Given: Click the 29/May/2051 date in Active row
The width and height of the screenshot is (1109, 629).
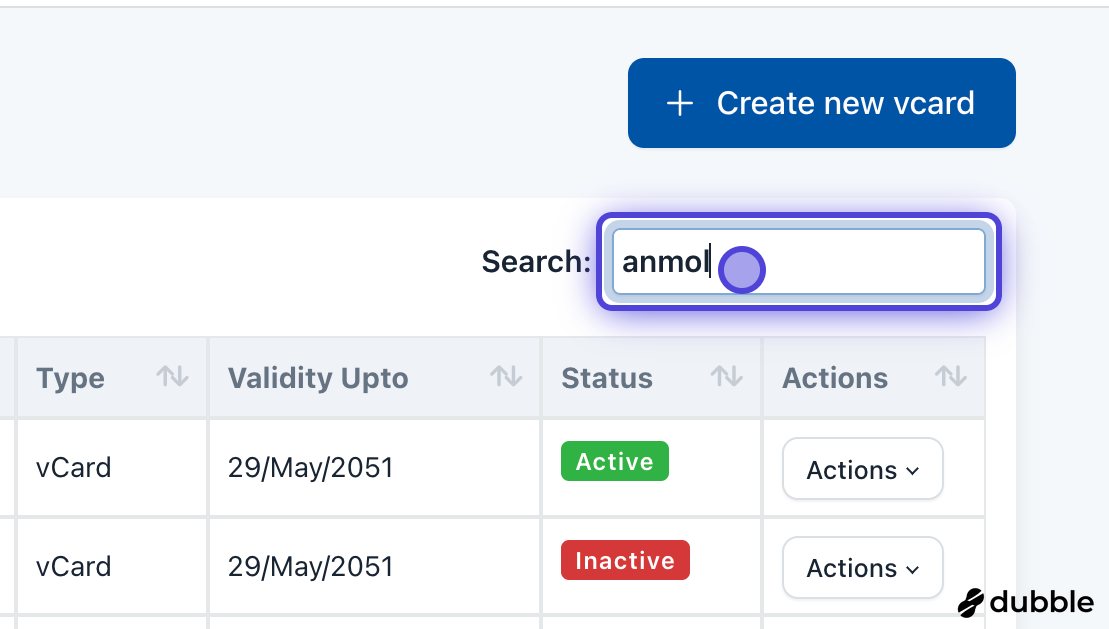Looking at the screenshot, I should [310, 467].
